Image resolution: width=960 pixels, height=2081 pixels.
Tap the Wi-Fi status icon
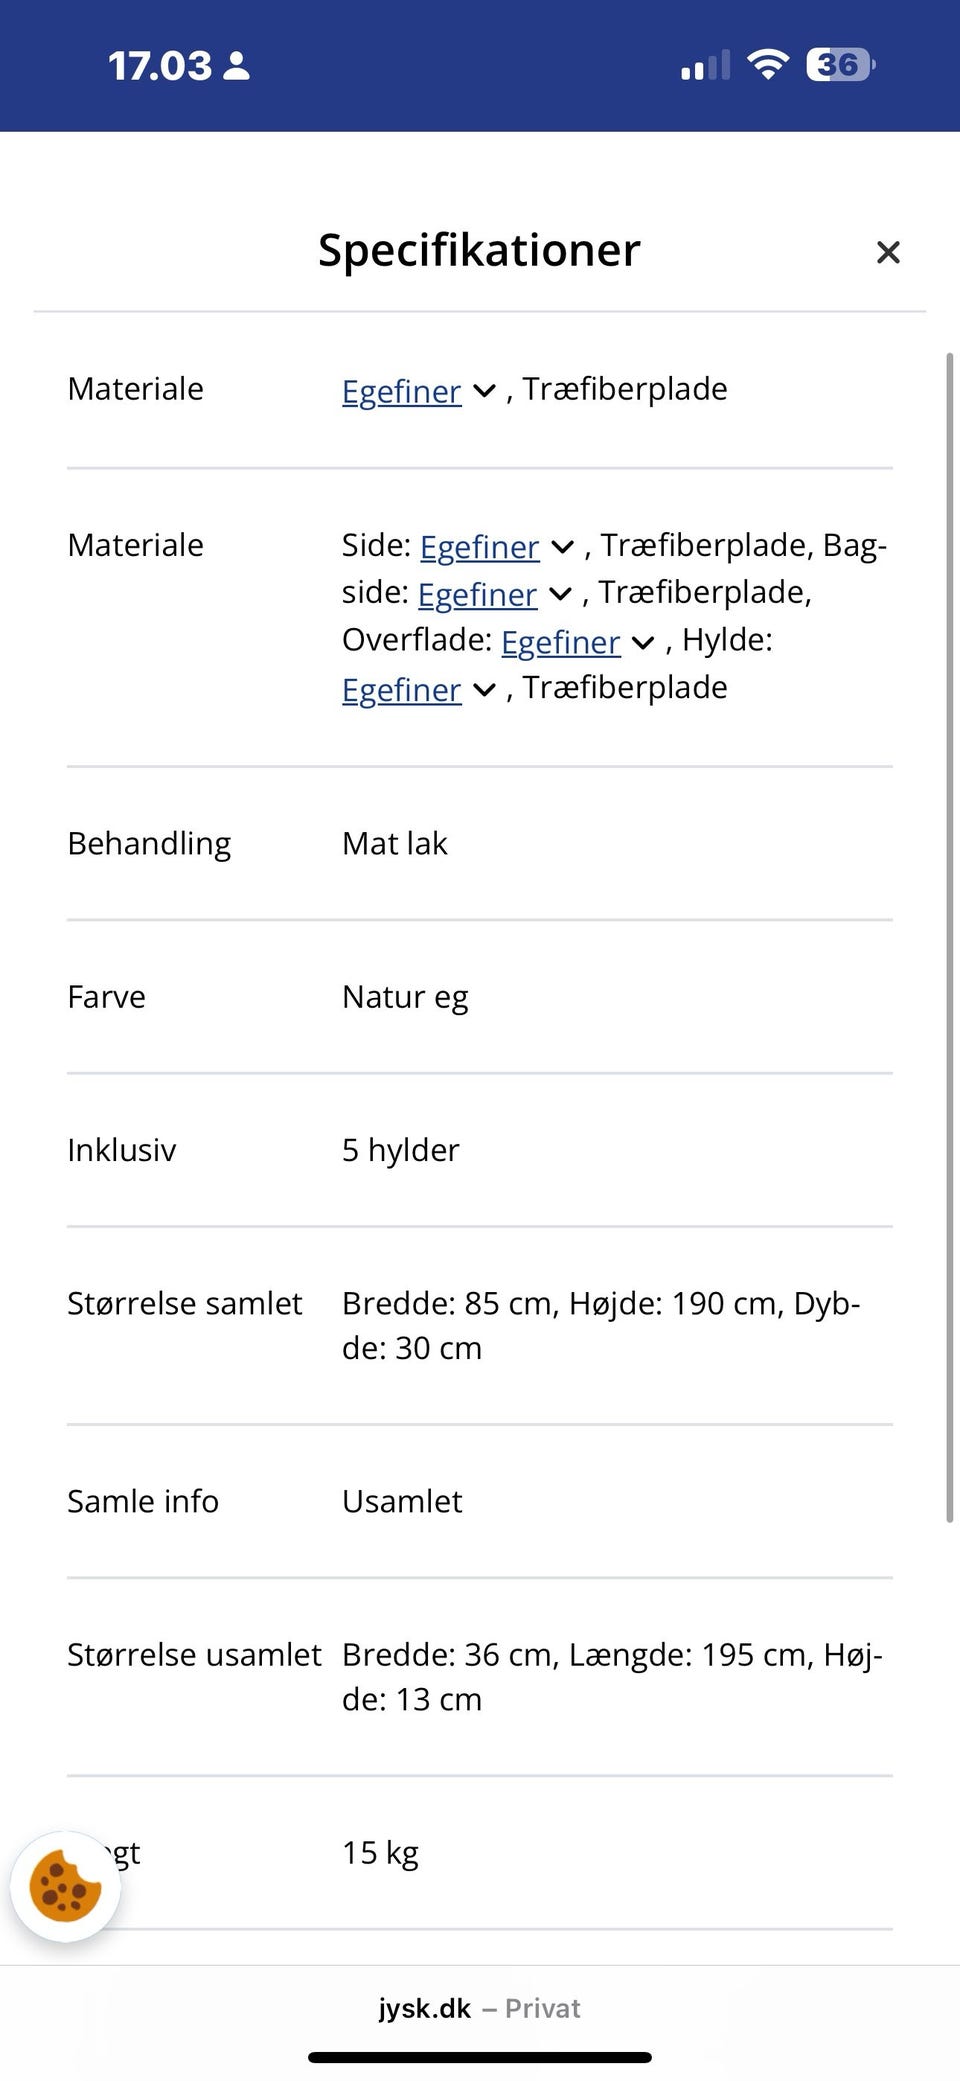767,63
